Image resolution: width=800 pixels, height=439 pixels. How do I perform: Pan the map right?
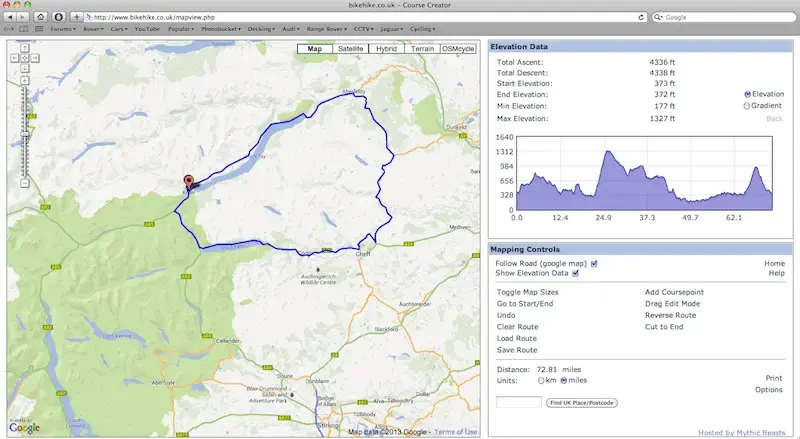[35, 58]
